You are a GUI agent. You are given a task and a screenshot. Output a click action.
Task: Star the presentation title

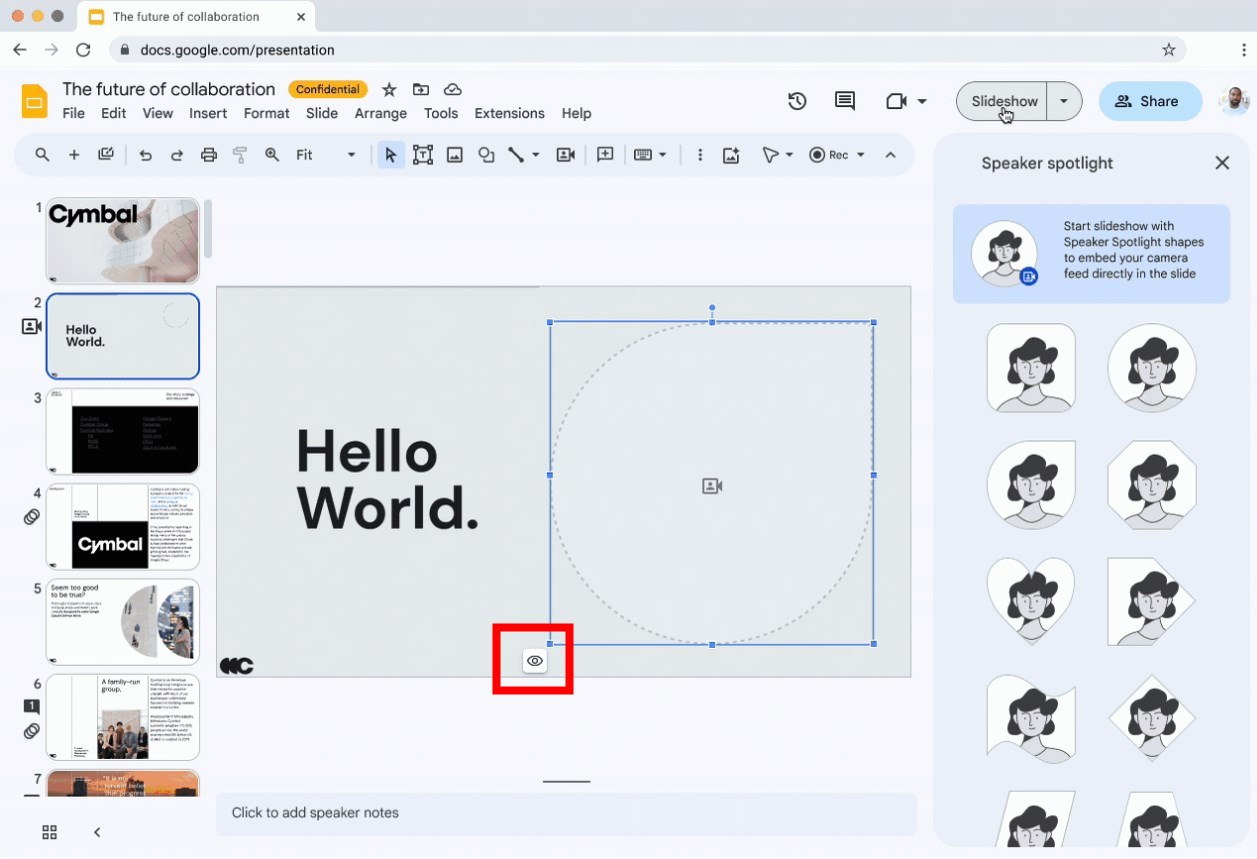pos(389,90)
